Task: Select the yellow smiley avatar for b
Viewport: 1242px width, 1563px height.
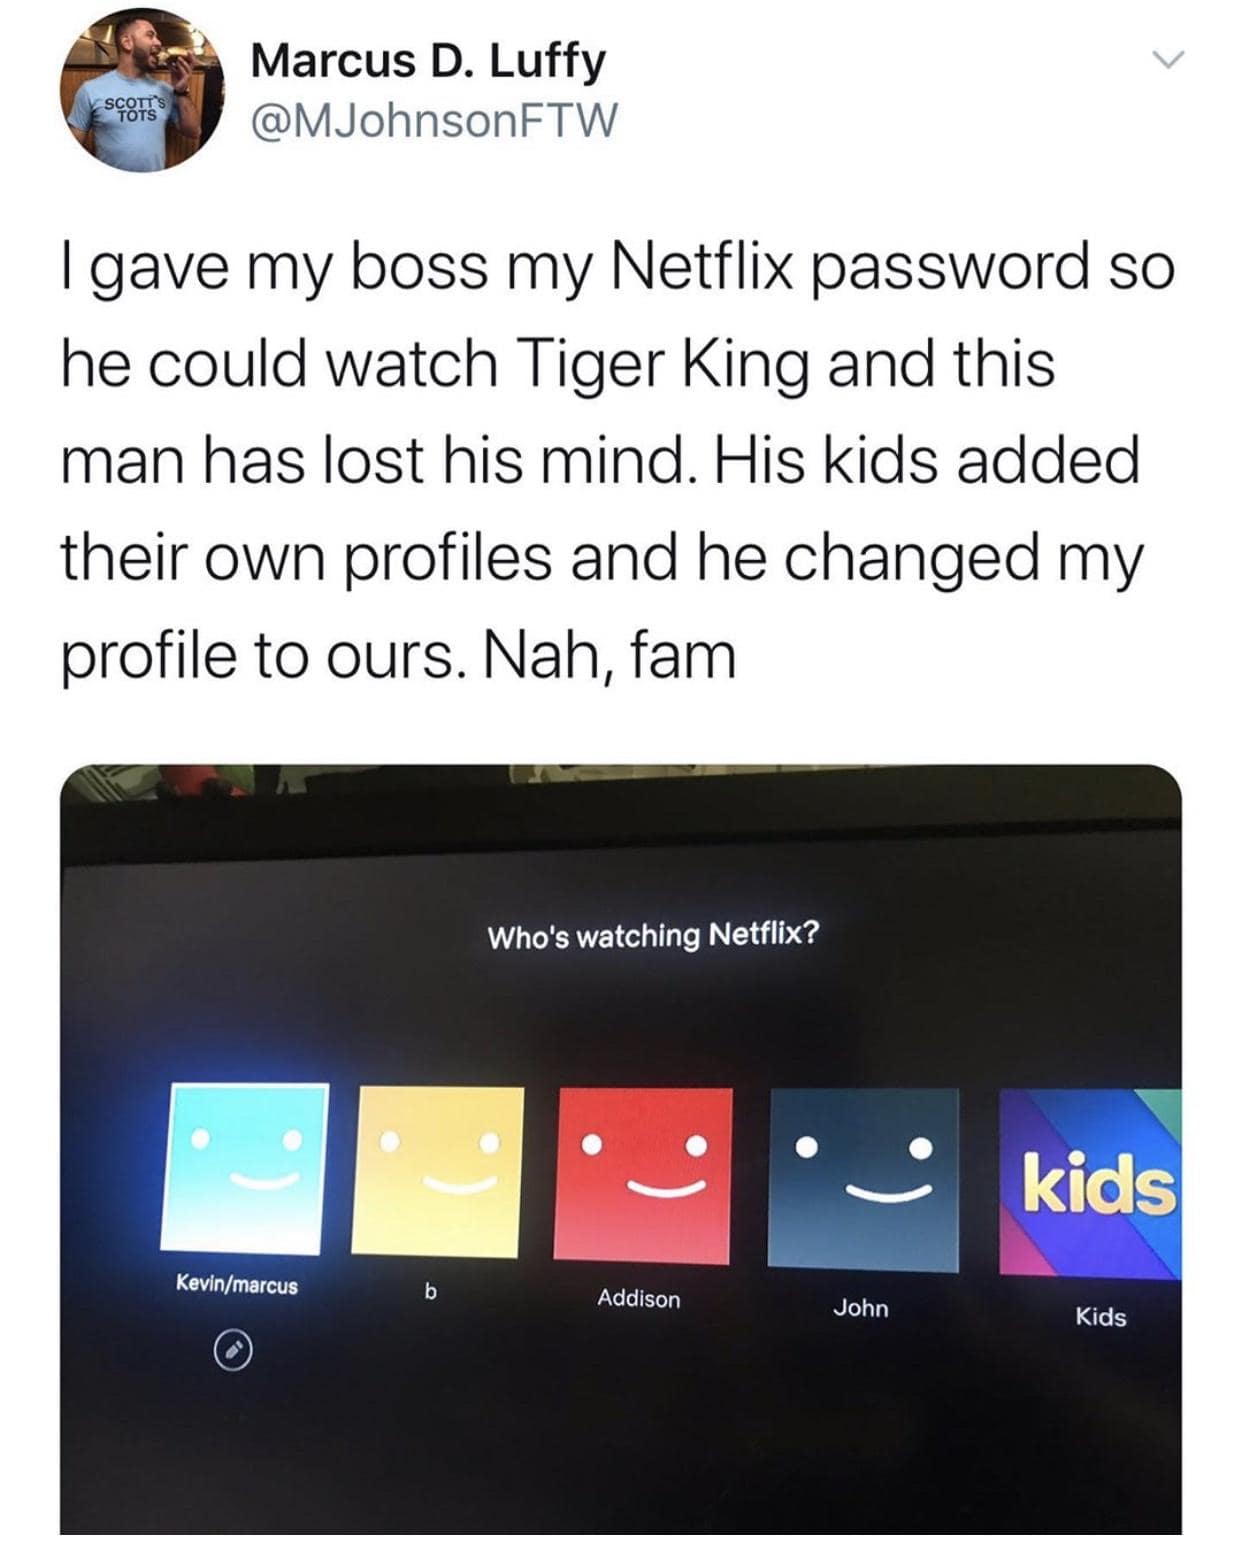Action: [437, 1171]
